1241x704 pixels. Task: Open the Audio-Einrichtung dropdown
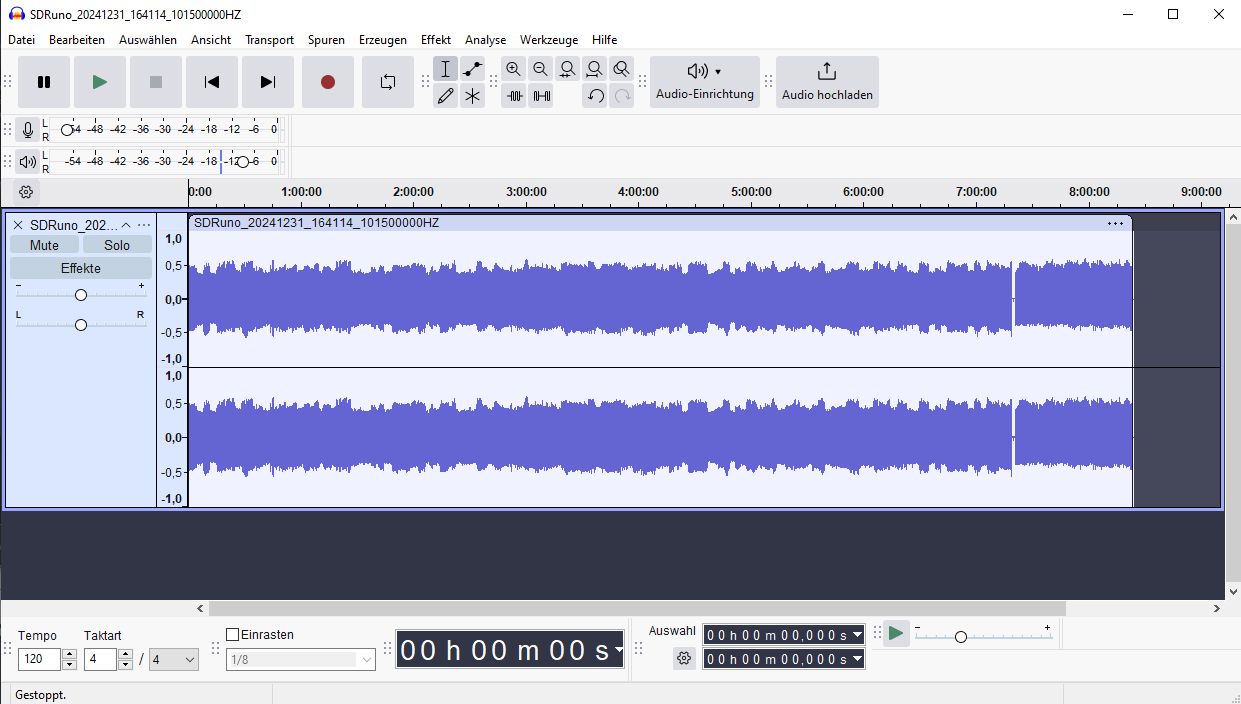click(x=704, y=82)
